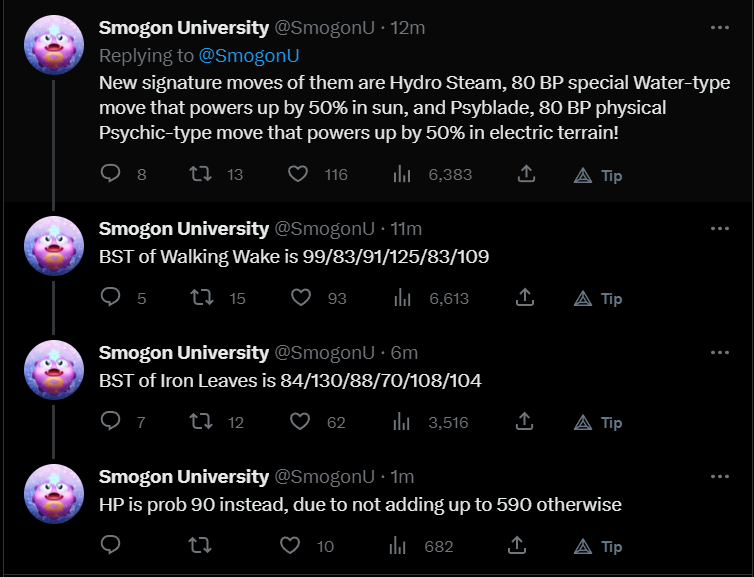Like the 'HP is prob 90' tweet

coord(291,546)
